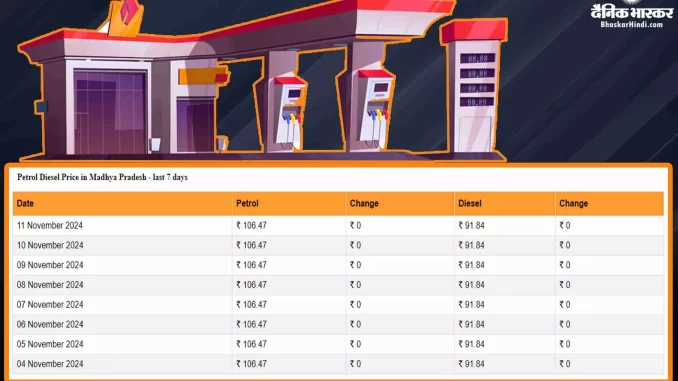Click the orange sign above the shop door
The image size is (678, 381).
(x=203, y=77)
